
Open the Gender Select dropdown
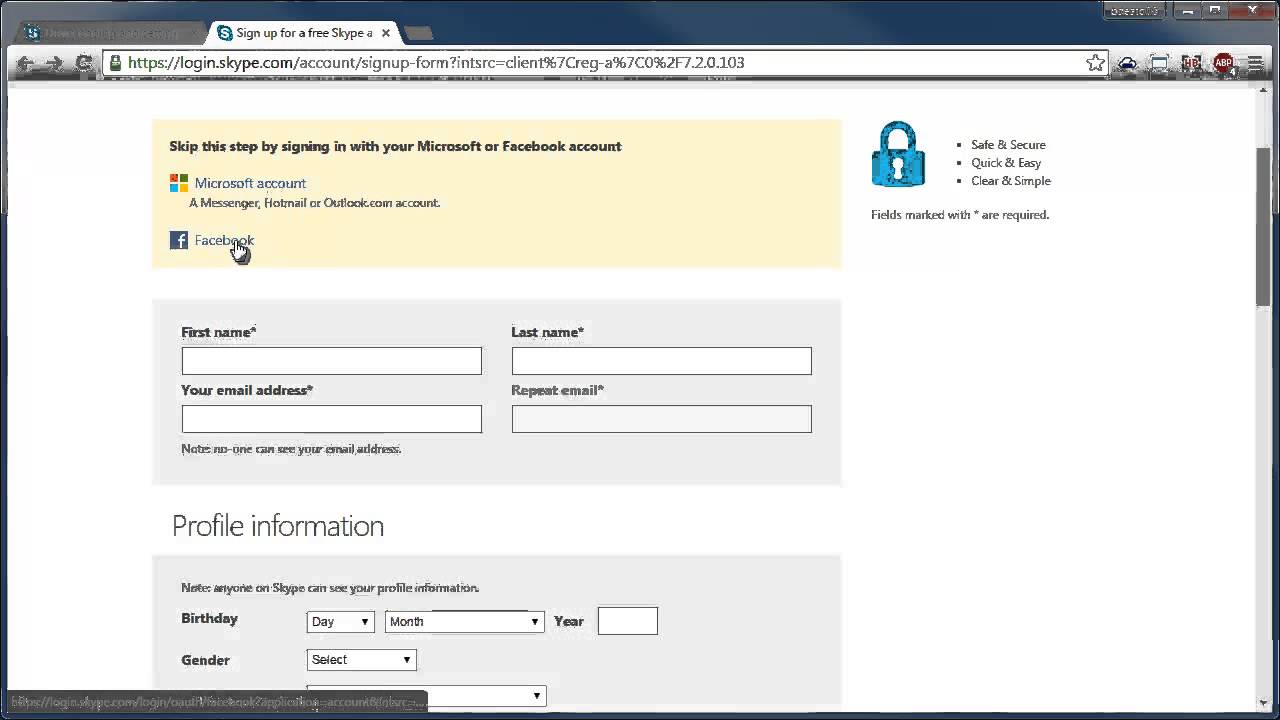[361, 660]
